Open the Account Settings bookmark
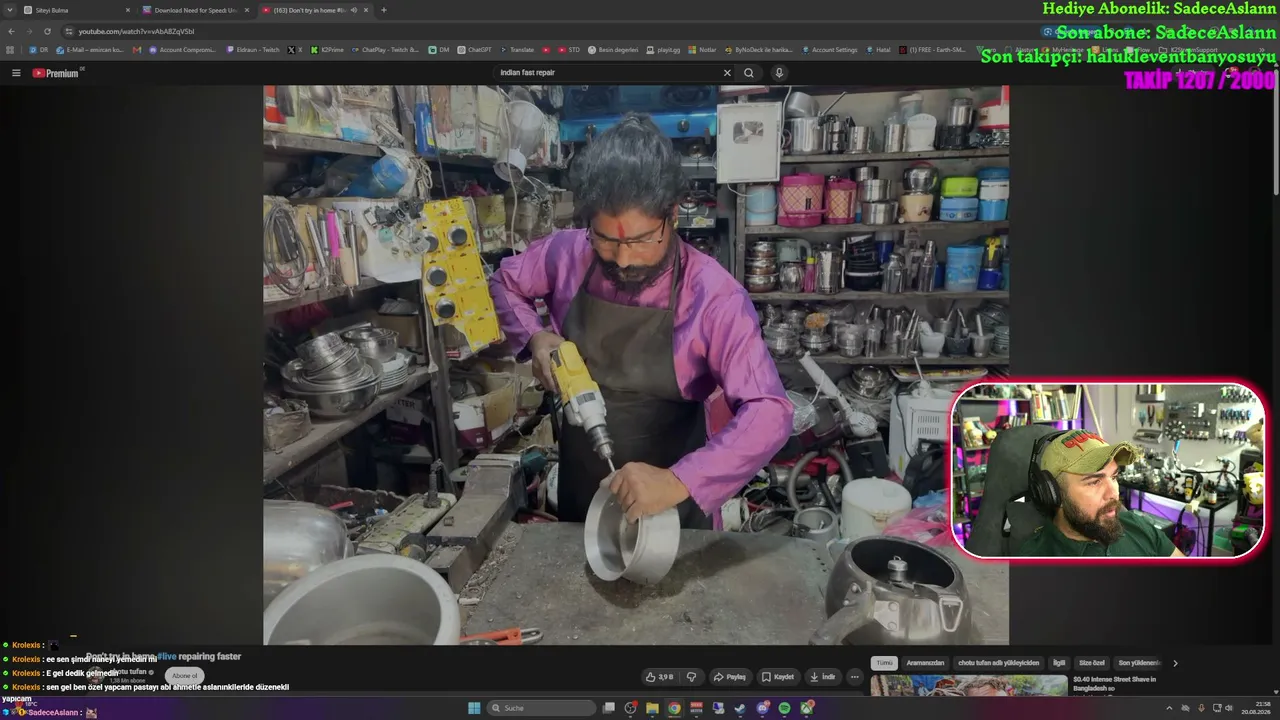Image resolution: width=1280 pixels, height=720 pixels. [829, 49]
